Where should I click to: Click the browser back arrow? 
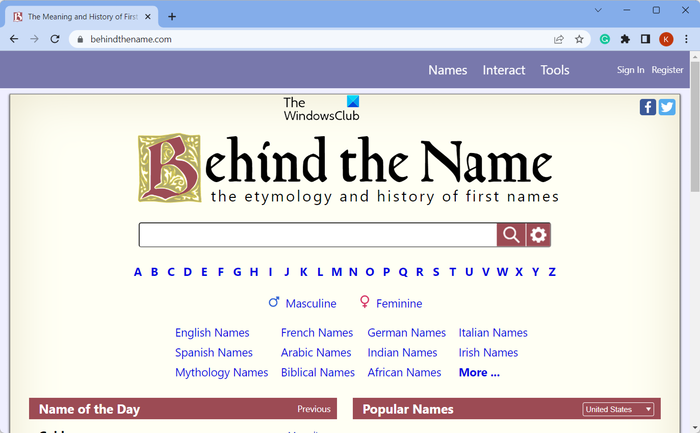[14, 39]
